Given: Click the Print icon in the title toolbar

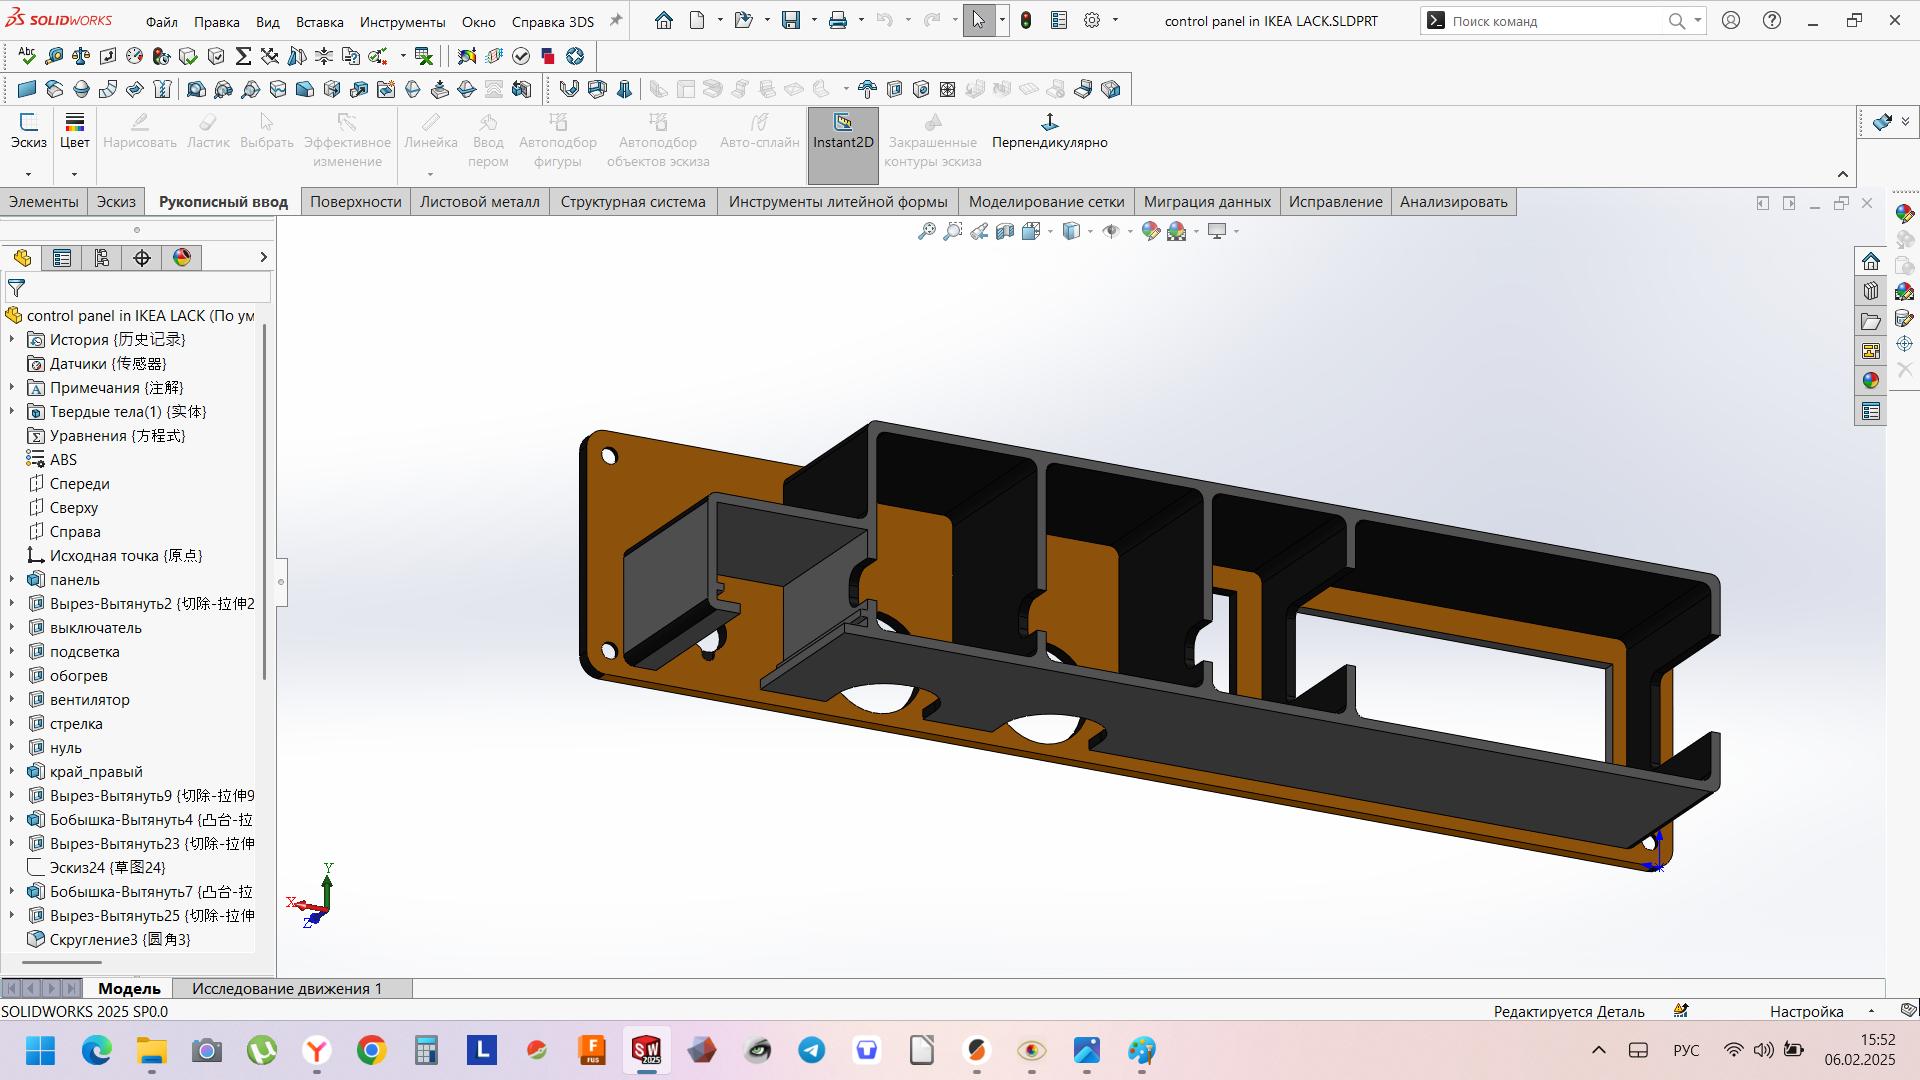Looking at the screenshot, I should 838,20.
